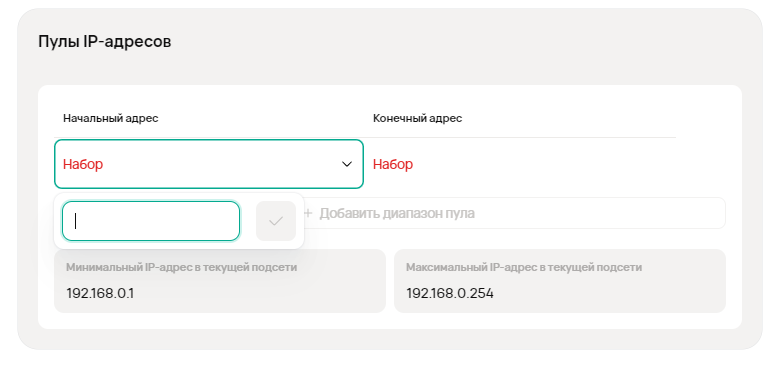Click the plus icon before Добавить диапазон пула
The height and width of the screenshot is (366, 770).
(x=308, y=213)
